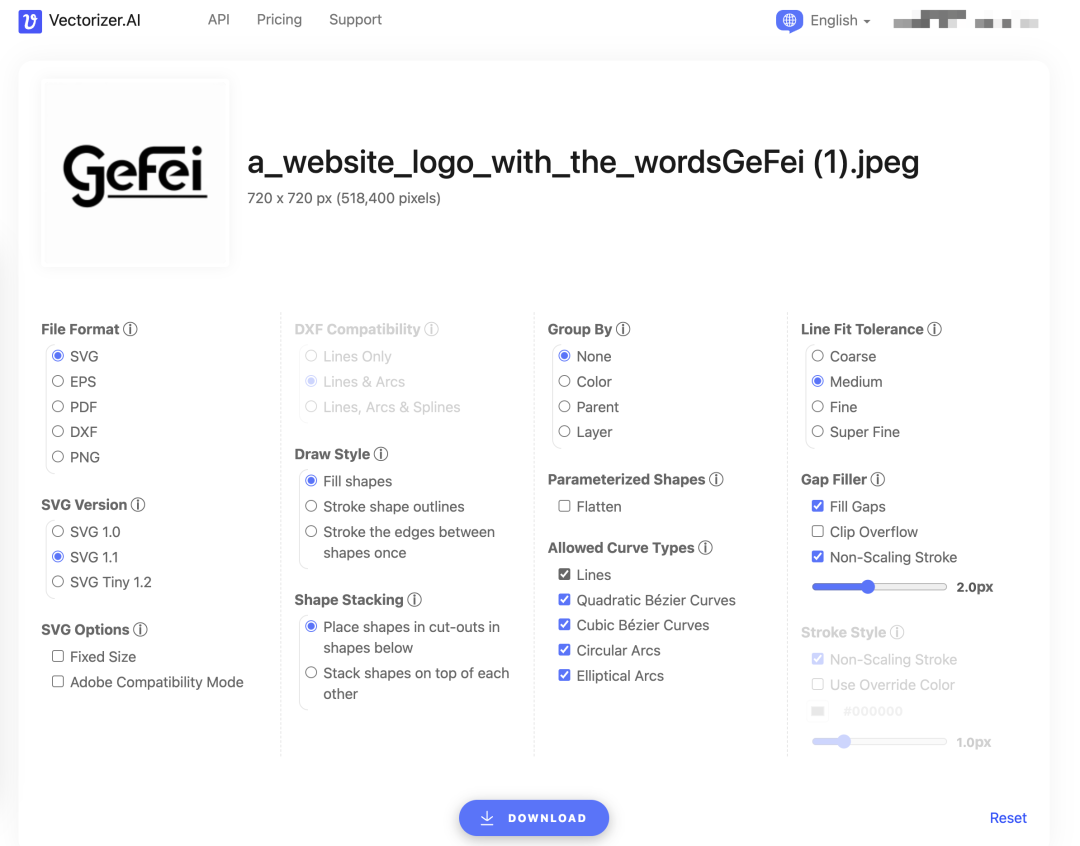The width and height of the screenshot is (1080, 846).
Task: Click Line Fit Tolerance info icon
Action: tap(934, 329)
